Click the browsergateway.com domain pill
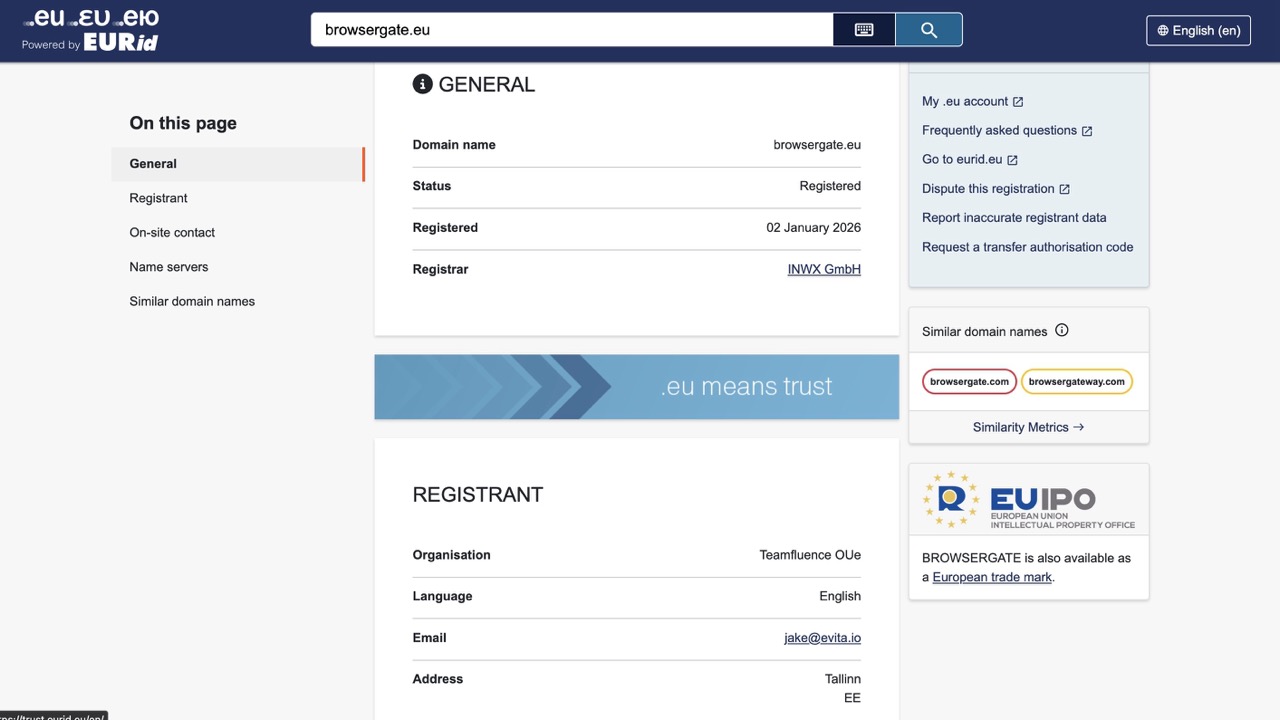This screenshot has width=1280, height=720. 1076,381
